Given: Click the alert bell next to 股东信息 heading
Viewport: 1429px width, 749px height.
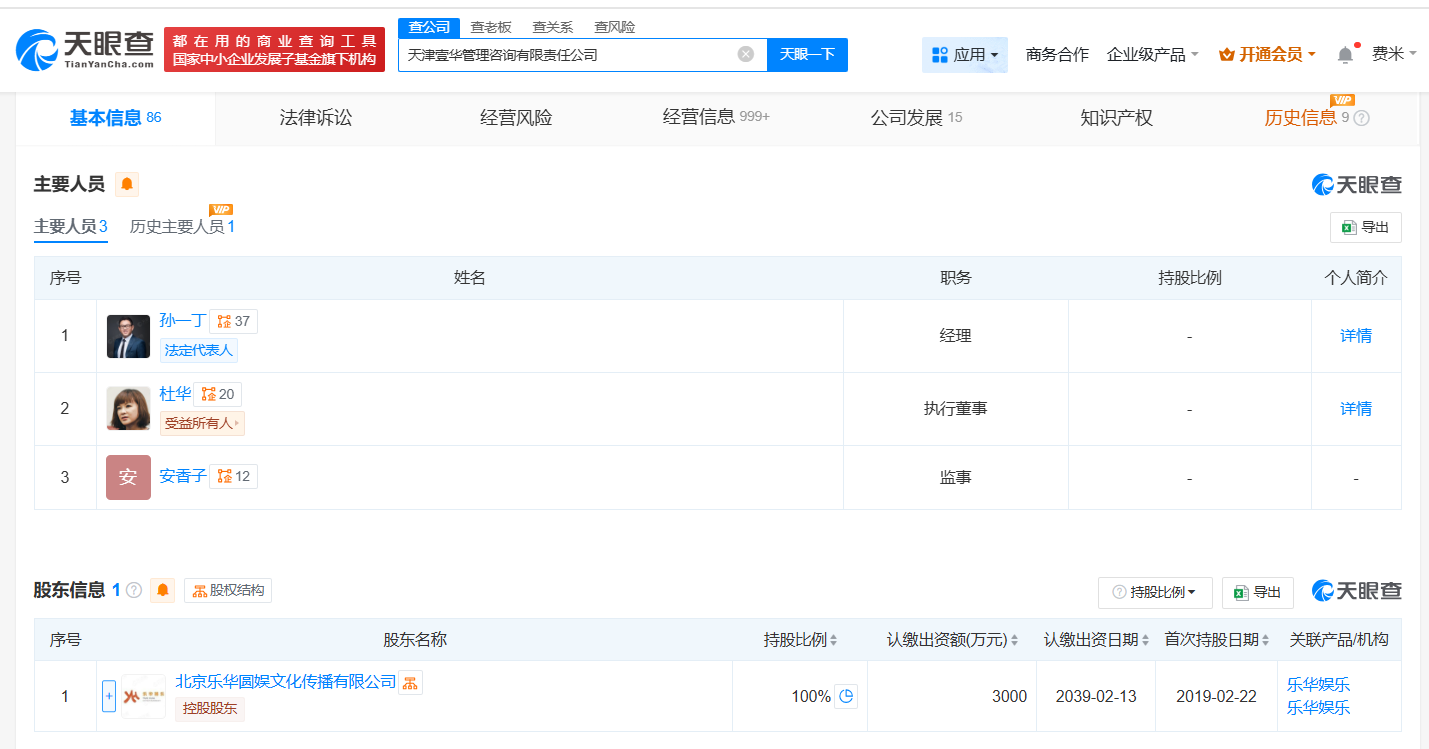Looking at the screenshot, I should [x=163, y=591].
